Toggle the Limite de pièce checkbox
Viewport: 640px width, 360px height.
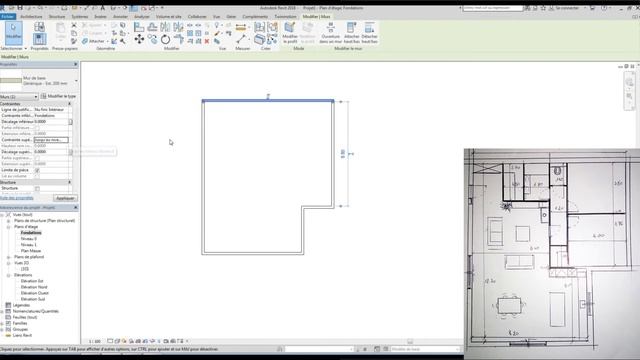[37, 170]
